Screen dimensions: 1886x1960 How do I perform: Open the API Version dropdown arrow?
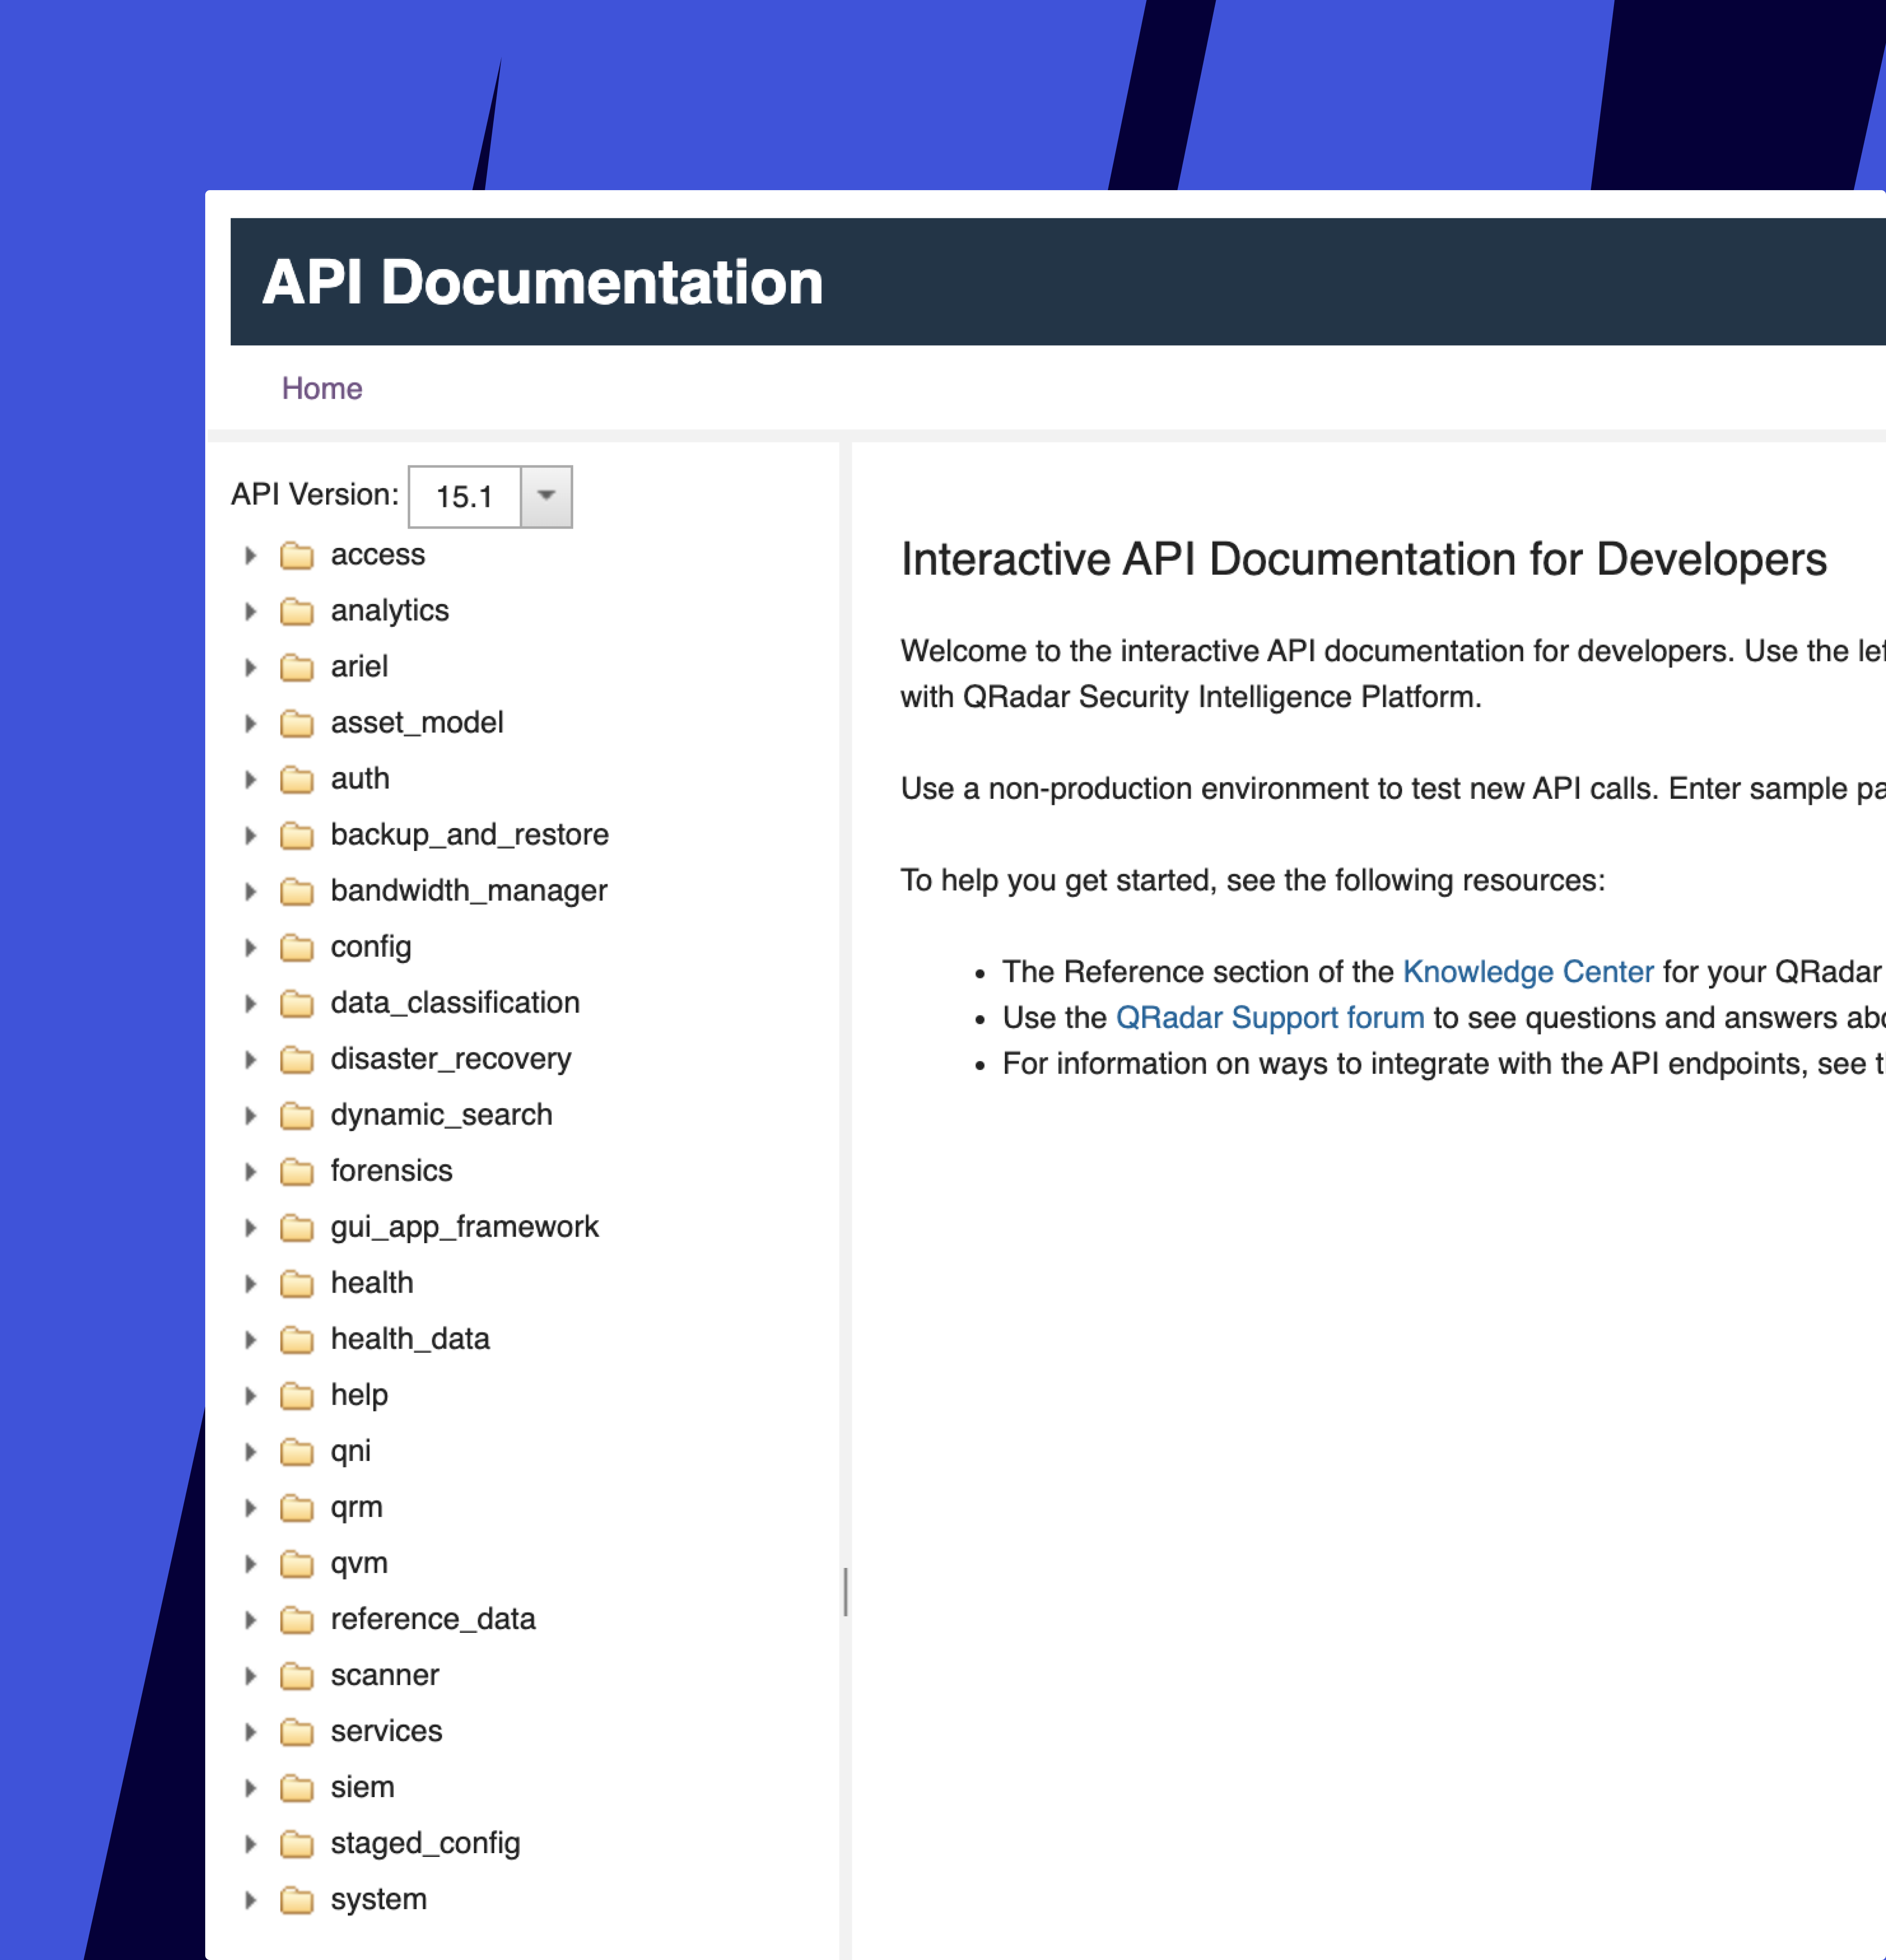point(546,496)
